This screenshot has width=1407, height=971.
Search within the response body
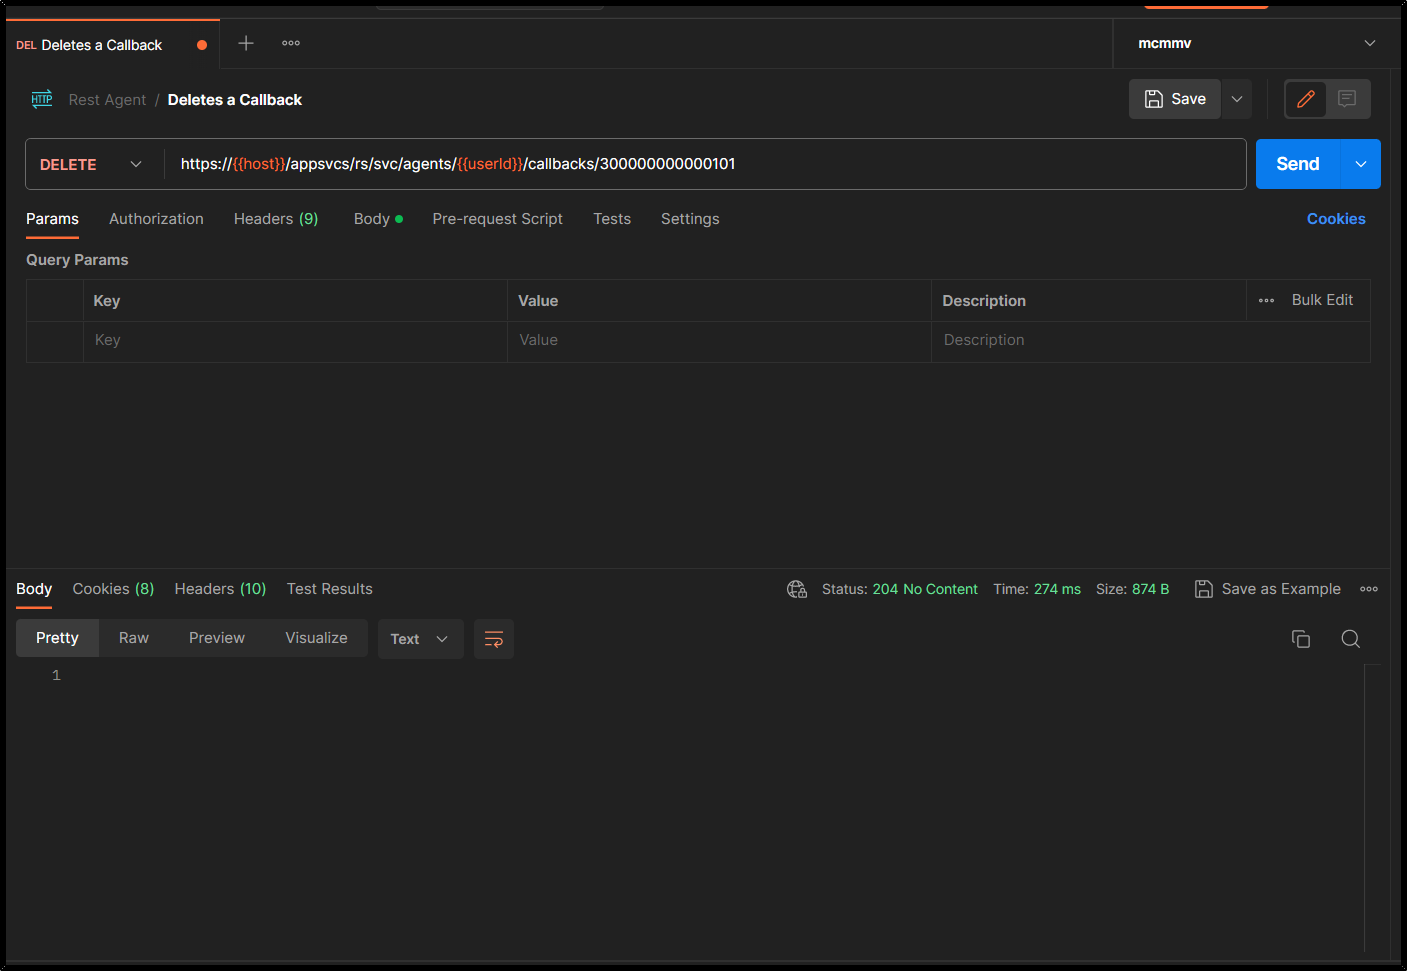[1351, 639]
